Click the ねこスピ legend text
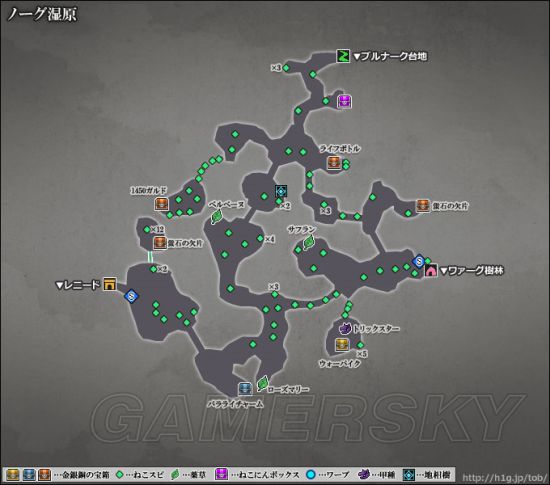550x485 pixels. tap(149, 475)
